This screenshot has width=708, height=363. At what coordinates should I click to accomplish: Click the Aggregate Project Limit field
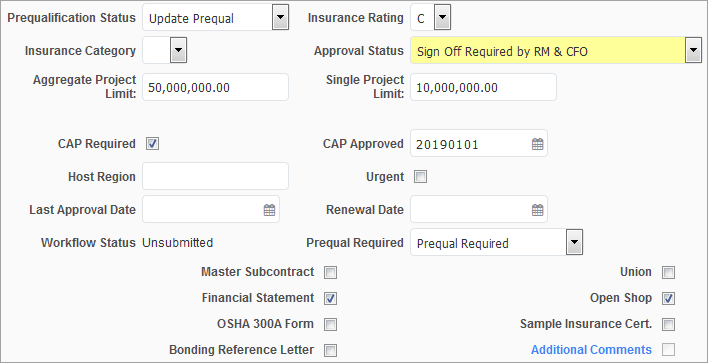(x=215, y=87)
